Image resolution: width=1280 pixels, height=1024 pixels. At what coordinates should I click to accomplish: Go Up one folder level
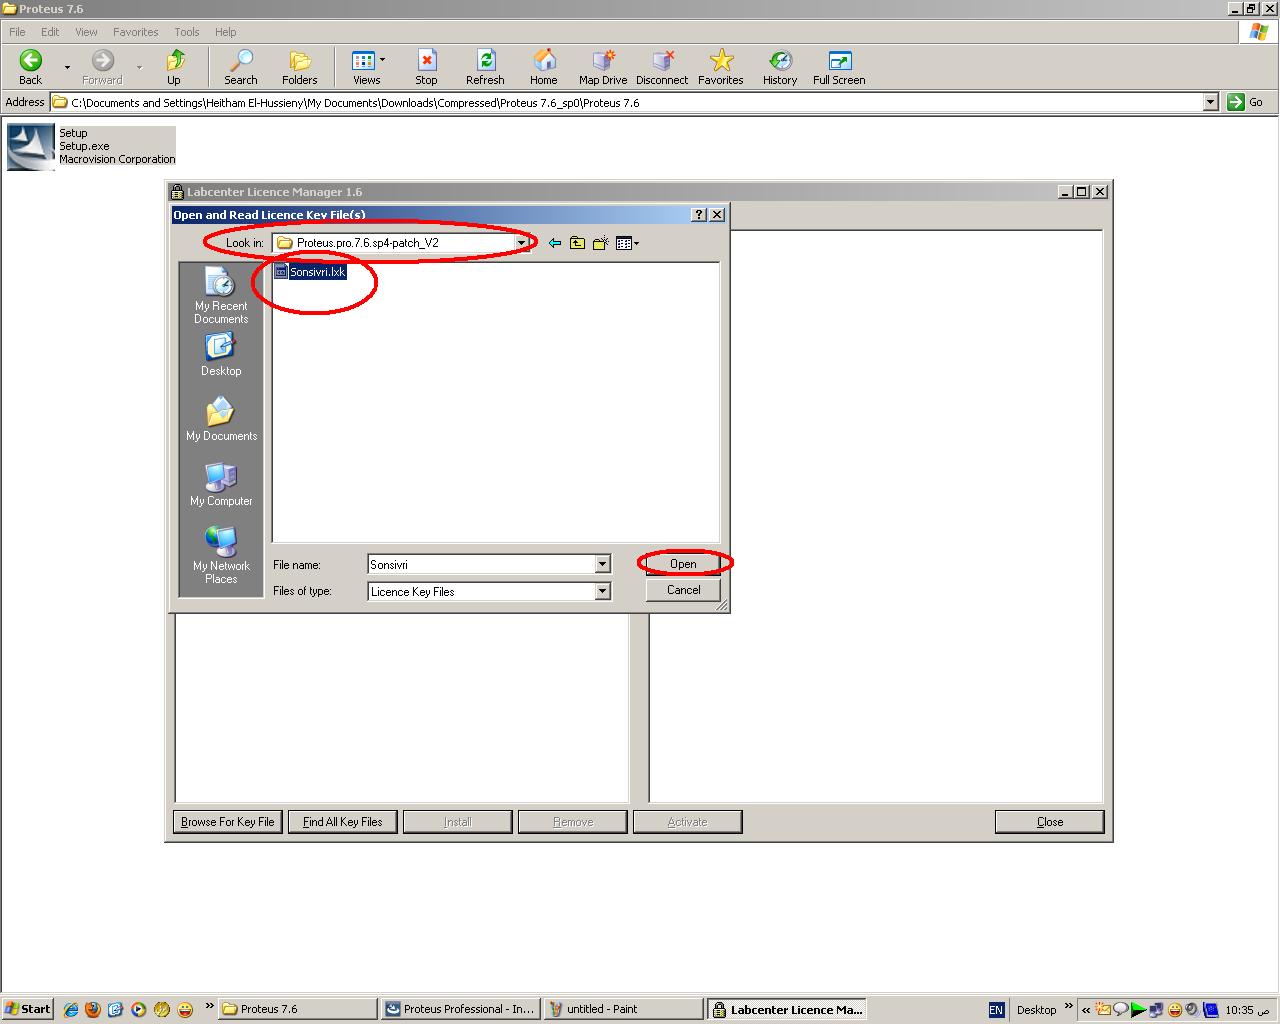click(x=174, y=67)
